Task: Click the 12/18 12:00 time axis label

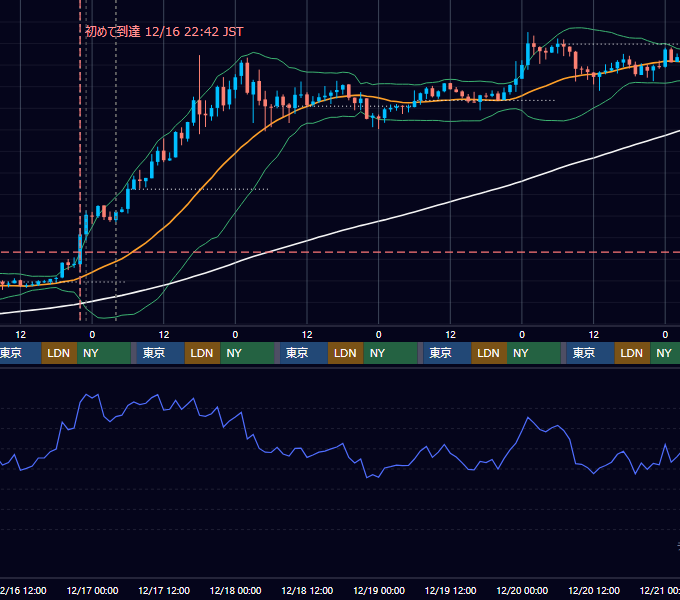Action: pos(307,590)
